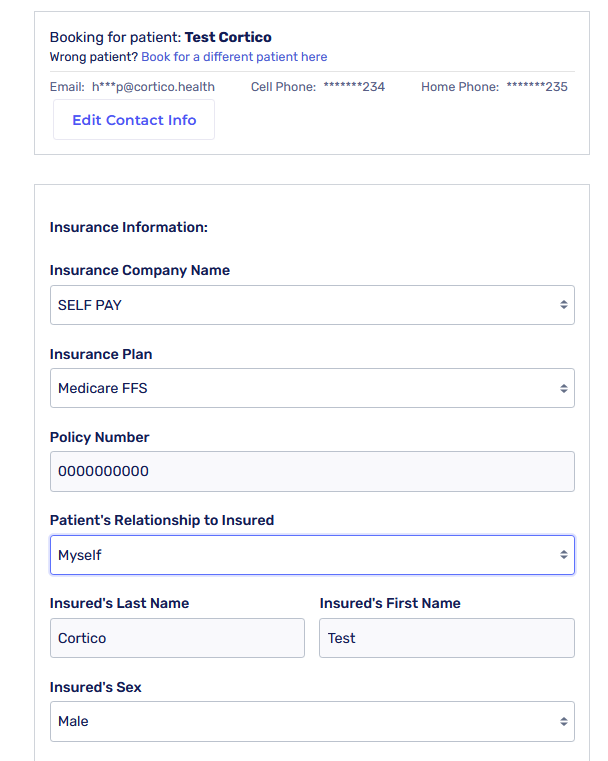Click the Edit Contact Info button
The image size is (608, 761).
pos(134,120)
